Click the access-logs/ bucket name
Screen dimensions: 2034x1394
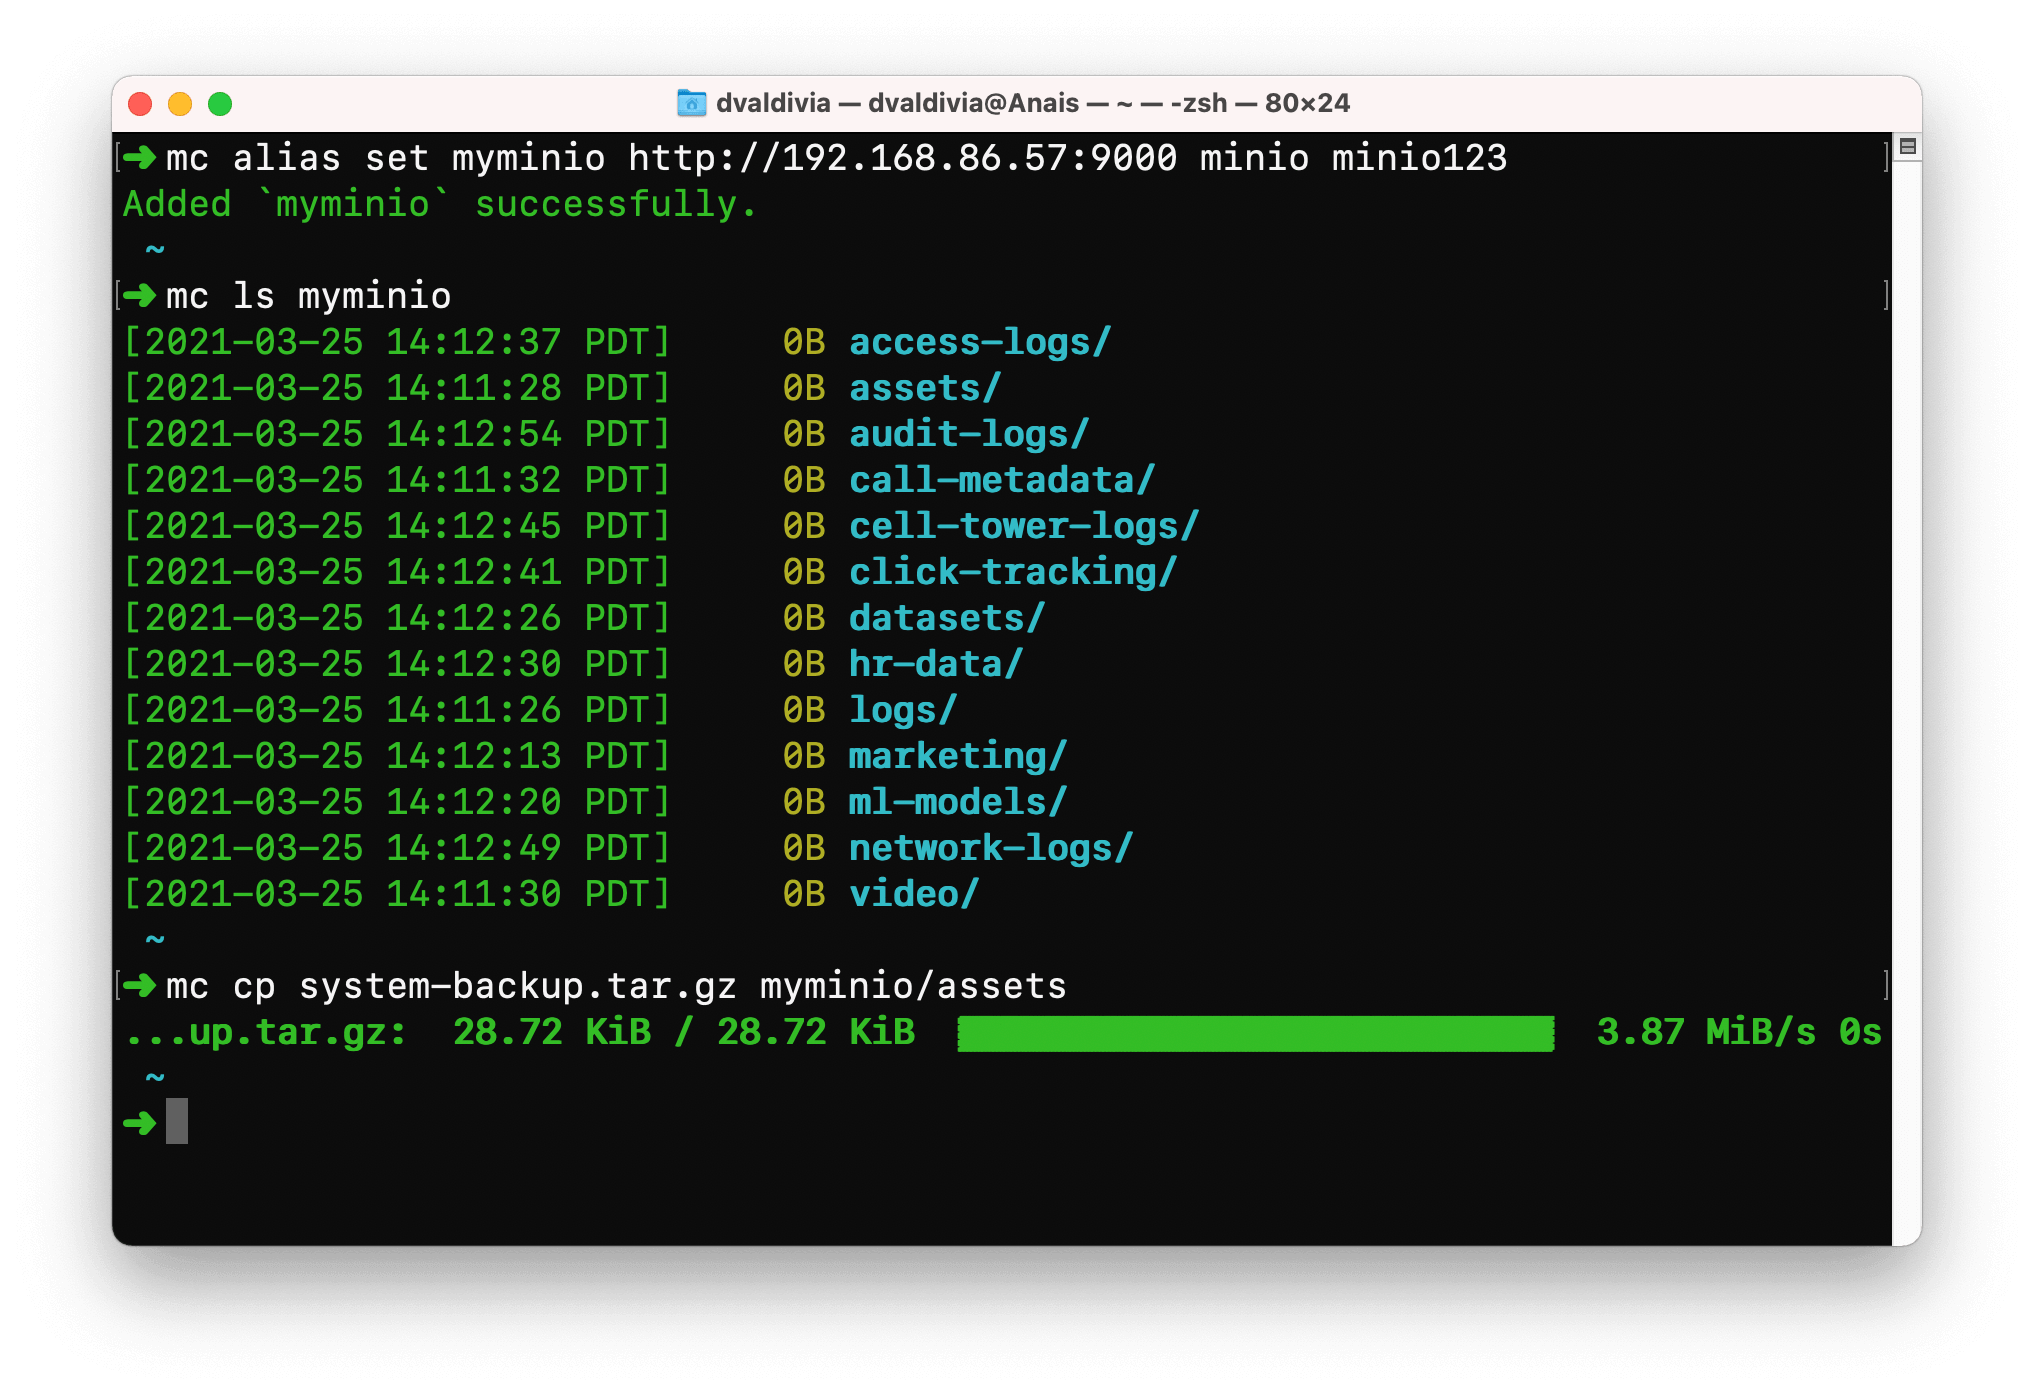point(979,342)
